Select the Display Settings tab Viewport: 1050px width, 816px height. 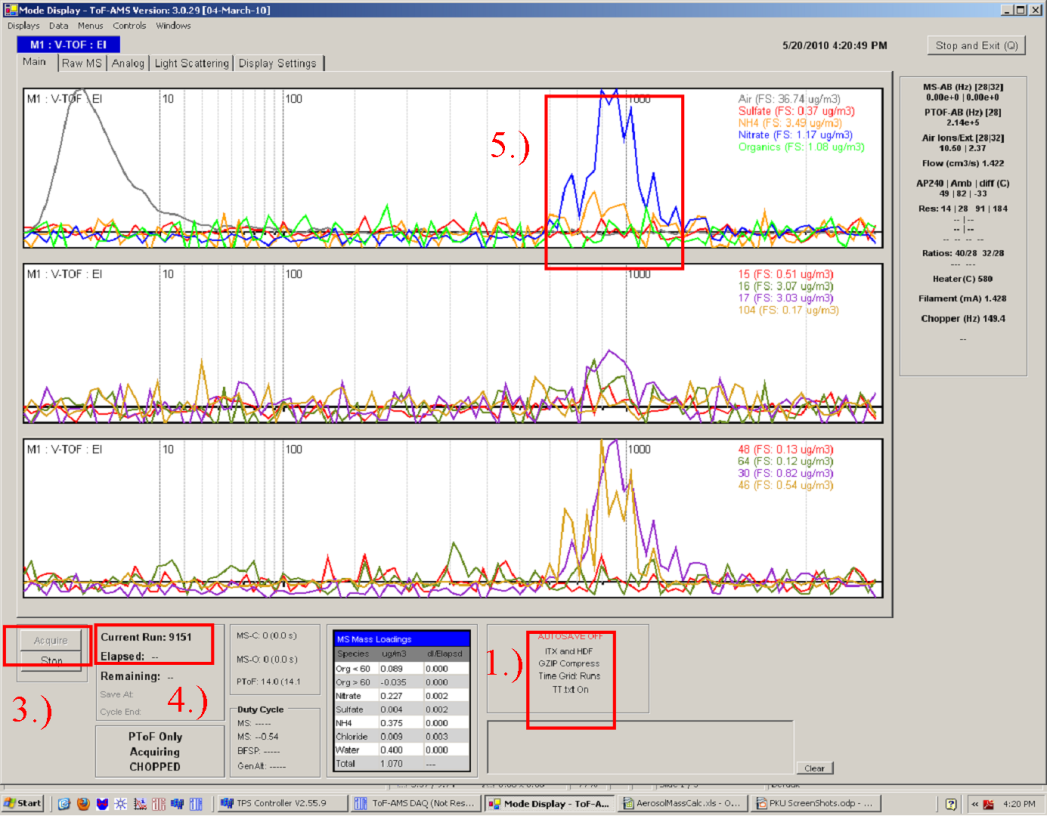click(277, 63)
